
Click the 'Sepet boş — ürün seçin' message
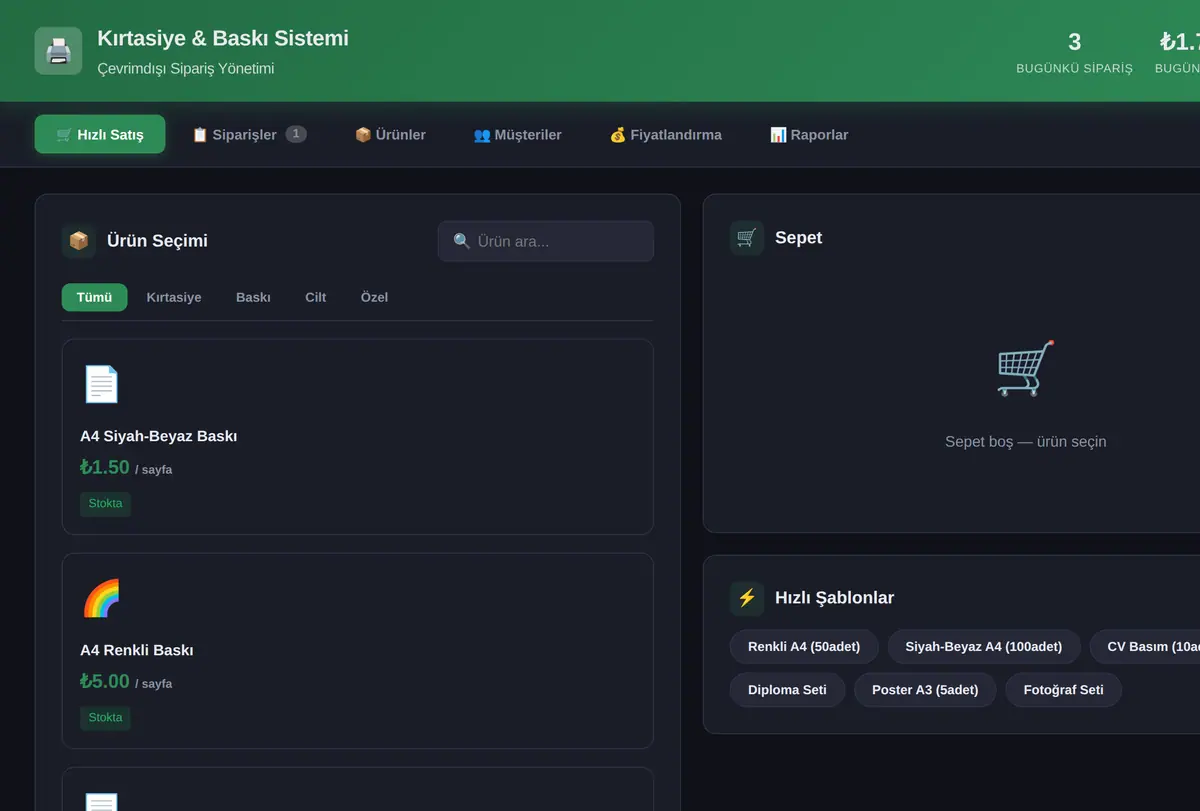[x=1026, y=442]
